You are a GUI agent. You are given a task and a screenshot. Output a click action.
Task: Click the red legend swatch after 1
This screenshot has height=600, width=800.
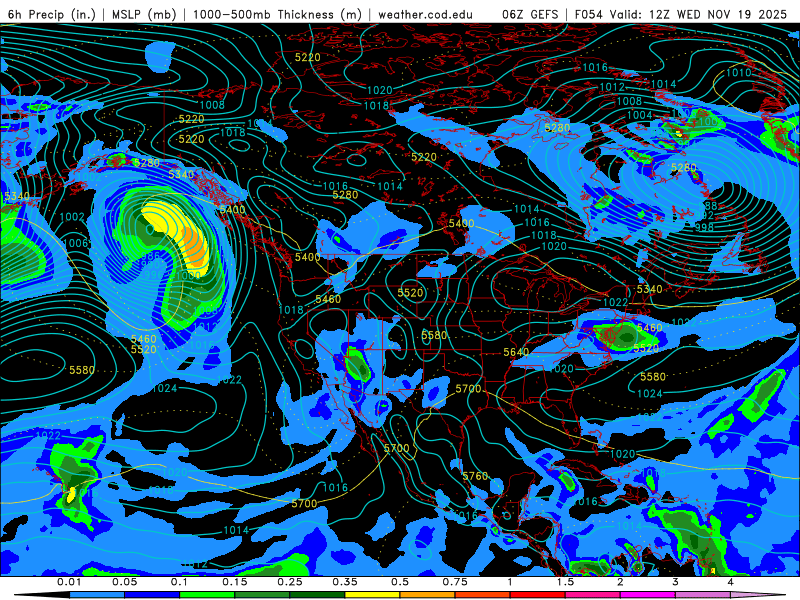pyautogui.click(x=538, y=595)
